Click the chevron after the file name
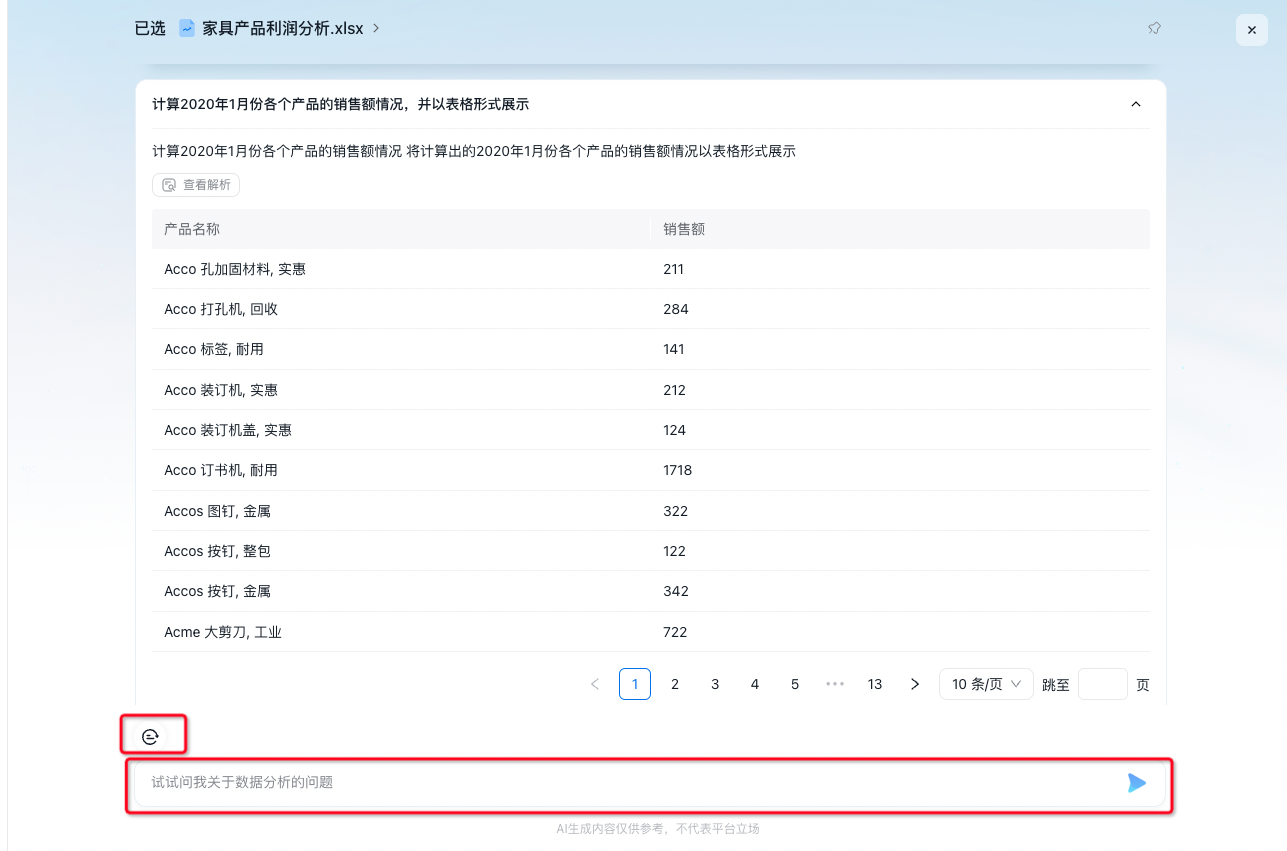Viewport: 1287px width, 851px height. click(376, 29)
